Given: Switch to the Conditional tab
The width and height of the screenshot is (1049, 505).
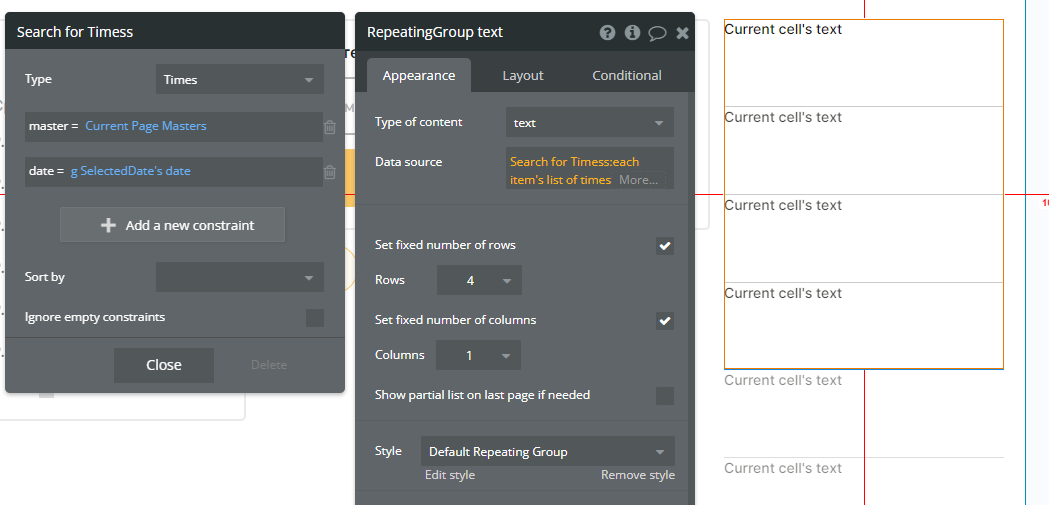Looking at the screenshot, I should tap(627, 76).
